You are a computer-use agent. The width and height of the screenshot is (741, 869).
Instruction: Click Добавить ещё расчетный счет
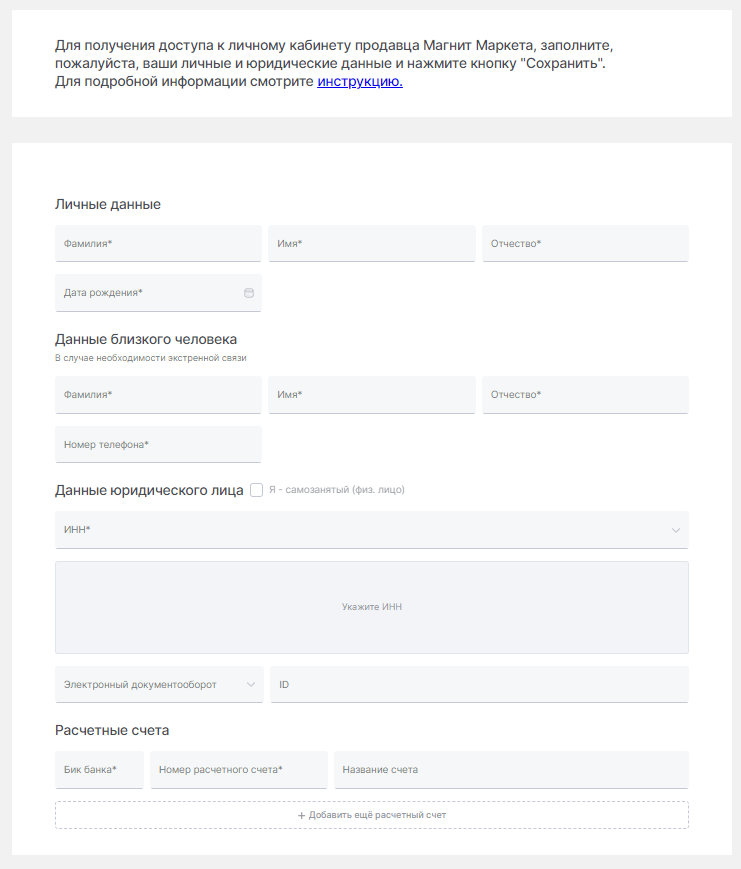[371, 815]
